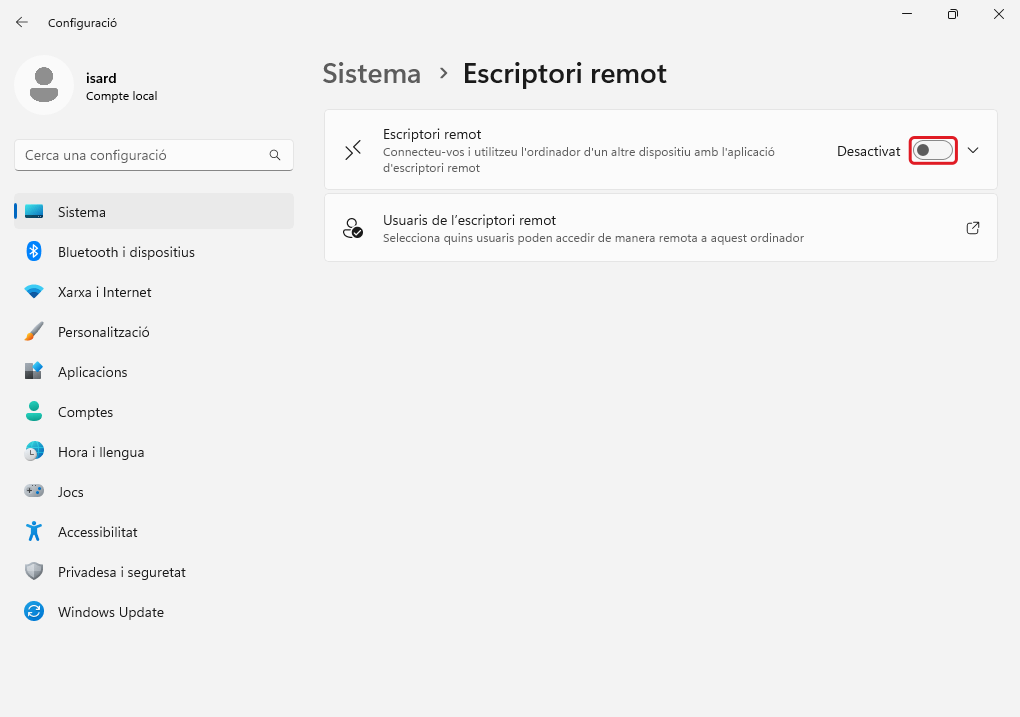1020x717 pixels.
Task: Click the Hora i llengua clock icon
Action: point(34,452)
